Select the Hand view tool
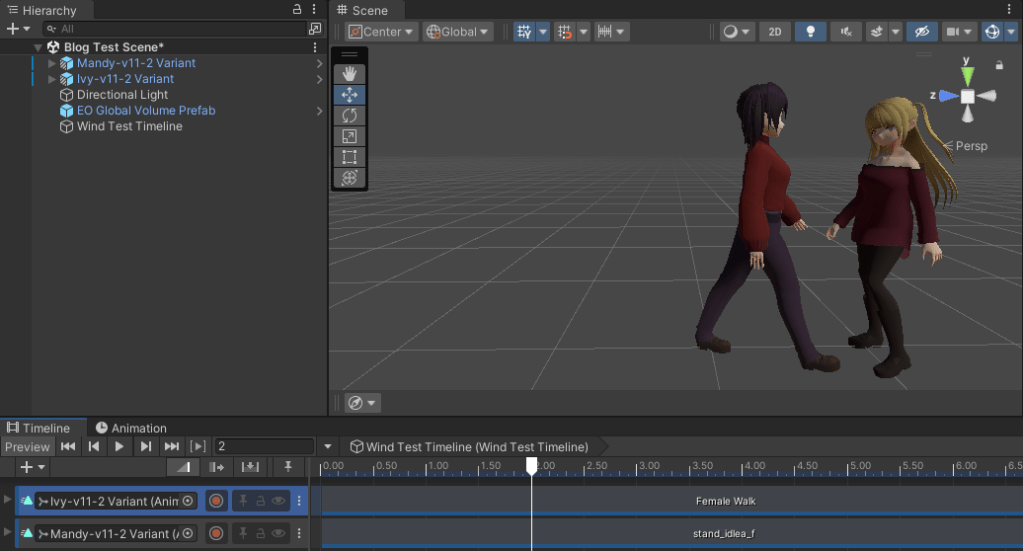 point(349,74)
